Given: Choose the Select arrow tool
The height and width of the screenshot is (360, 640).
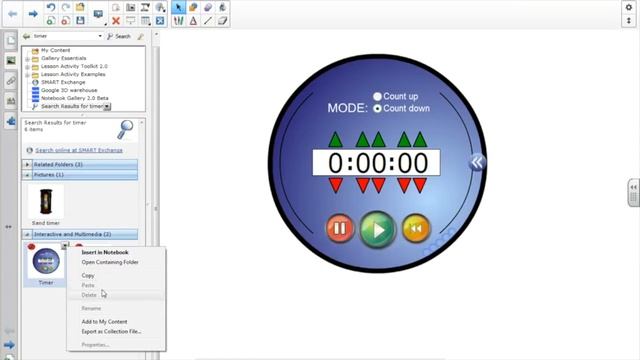Looking at the screenshot, I should click(x=178, y=7).
